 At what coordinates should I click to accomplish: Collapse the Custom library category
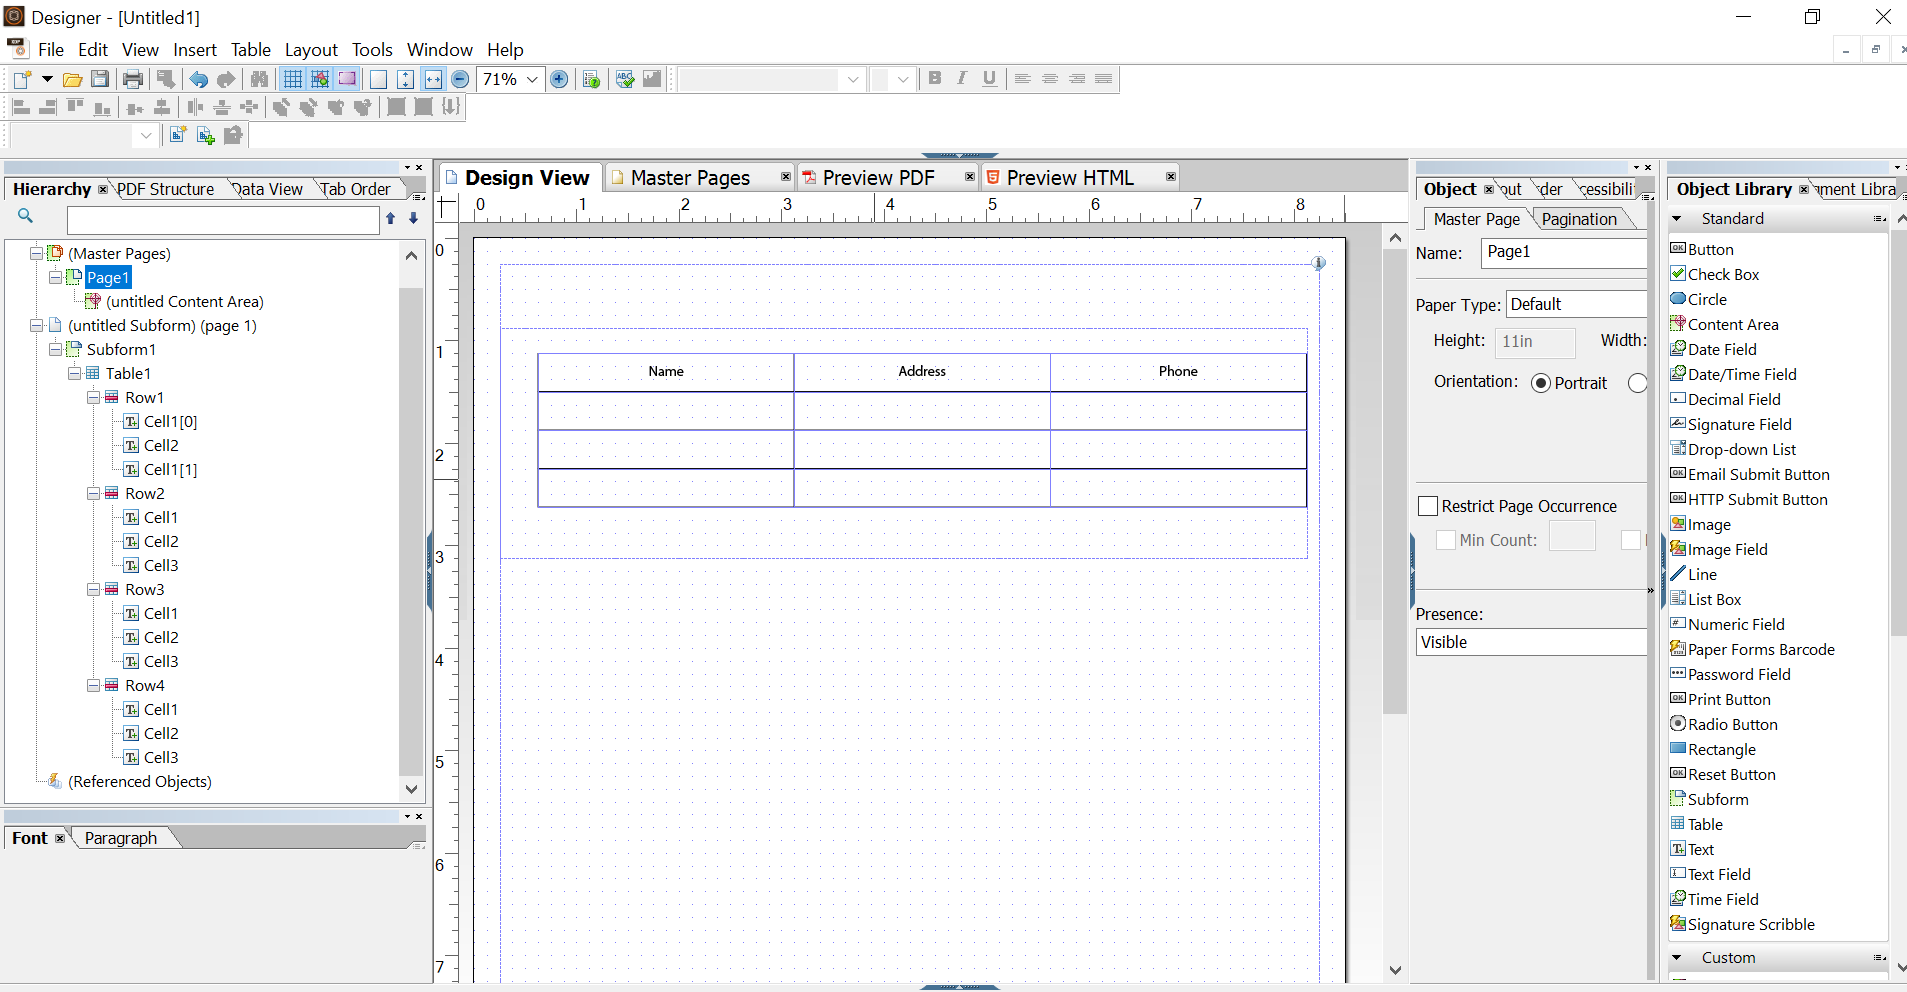[x=1677, y=957]
